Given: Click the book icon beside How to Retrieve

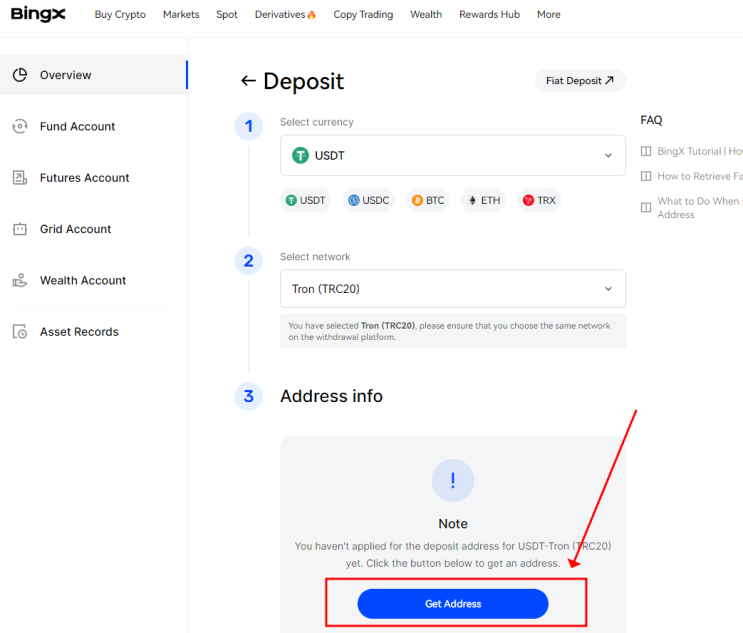Looking at the screenshot, I should click(646, 176).
